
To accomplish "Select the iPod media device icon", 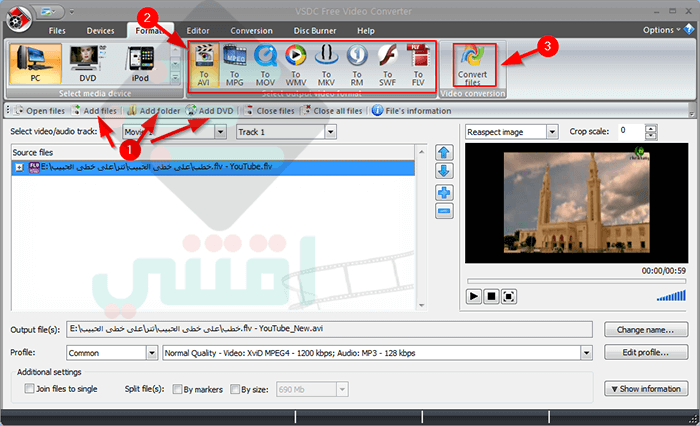I will pos(140,63).
